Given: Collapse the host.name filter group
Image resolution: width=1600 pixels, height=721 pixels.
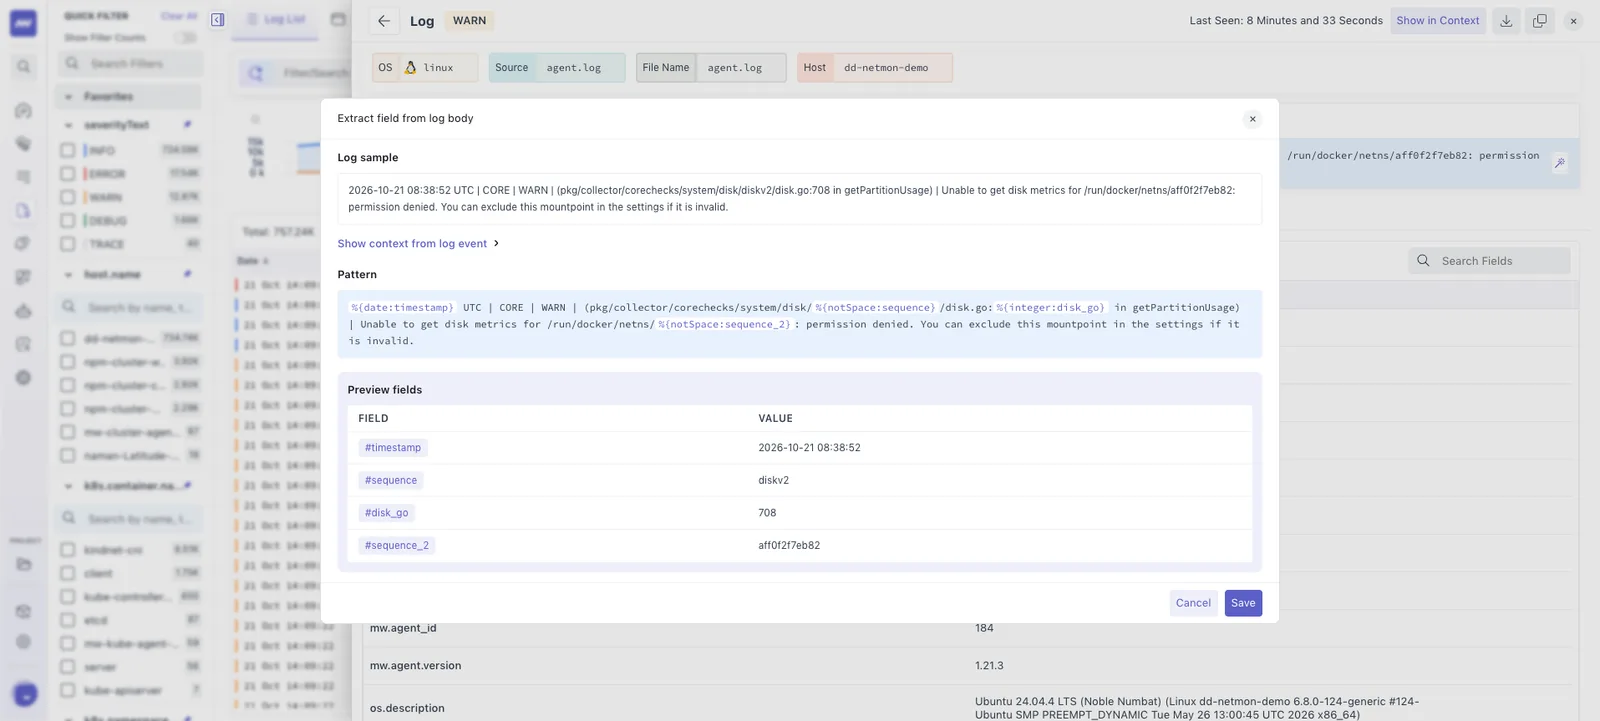Looking at the screenshot, I should pos(68,274).
